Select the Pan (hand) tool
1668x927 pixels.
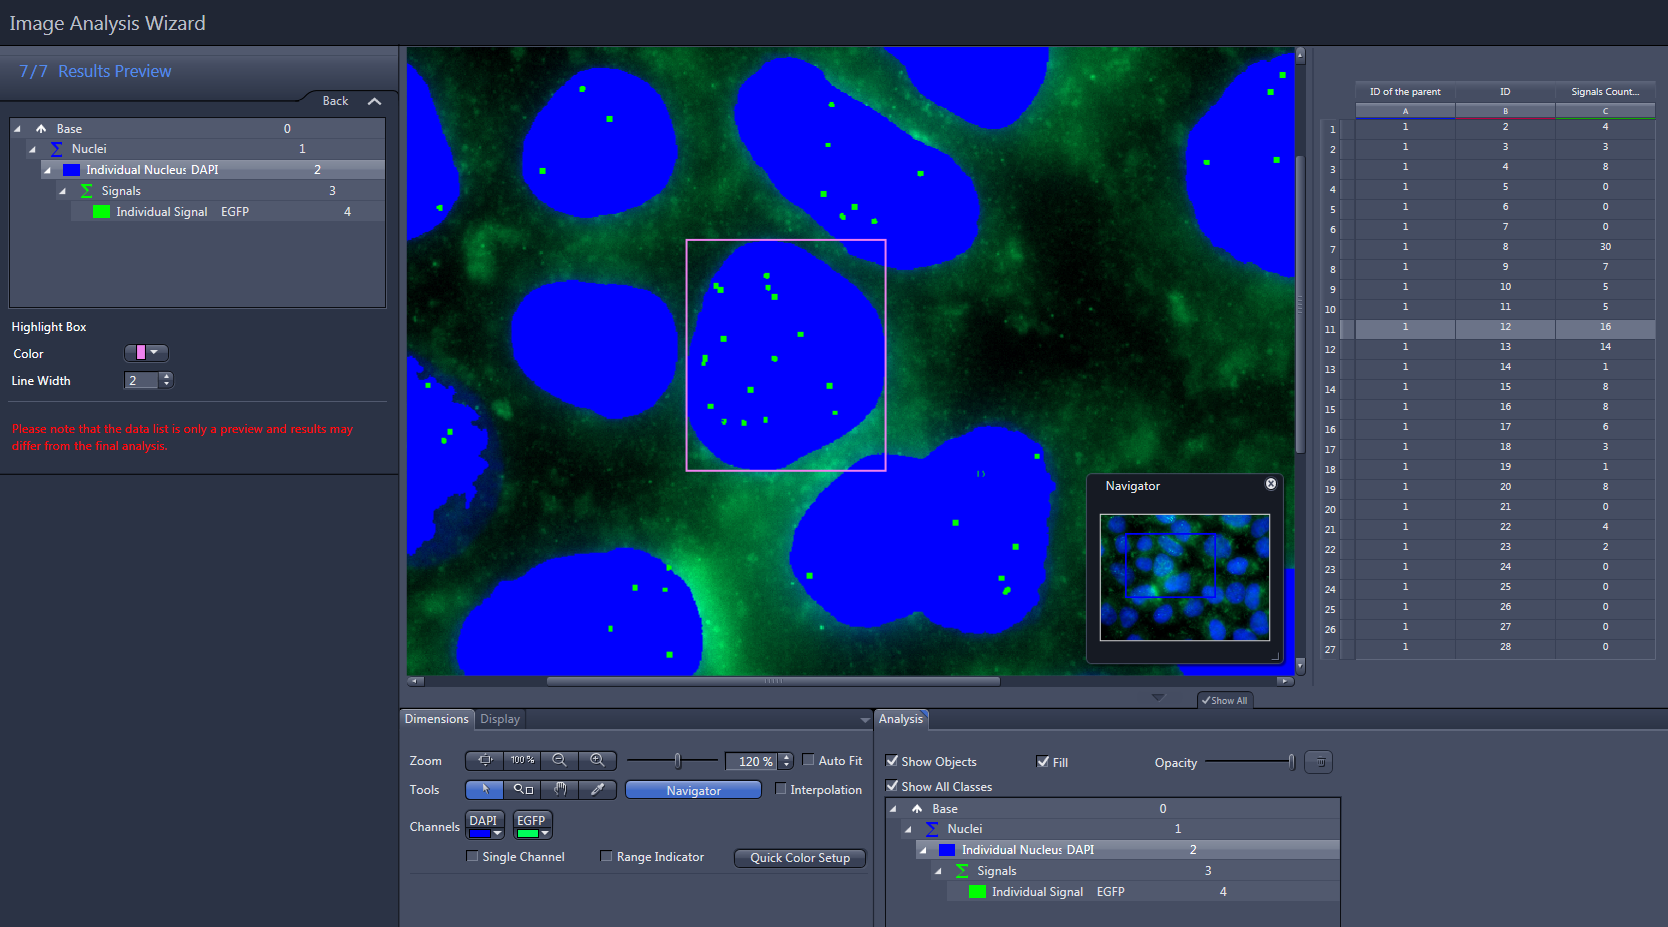click(559, 789)
